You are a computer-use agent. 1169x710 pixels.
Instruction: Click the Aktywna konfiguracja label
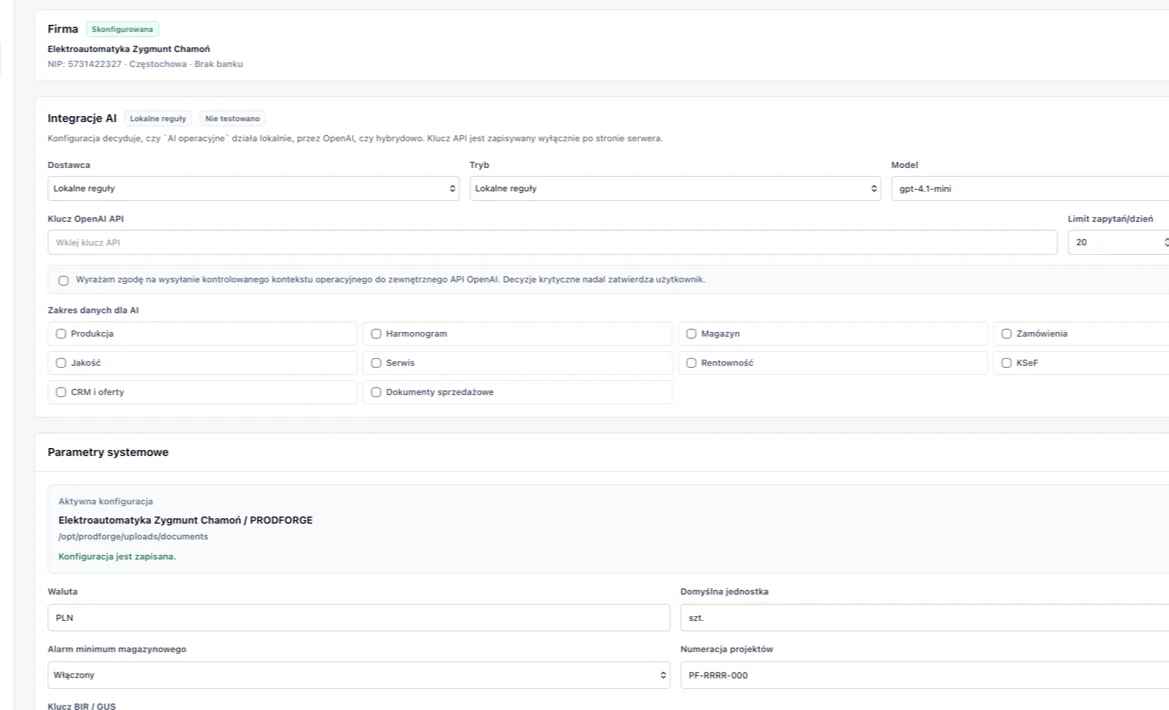106,501
